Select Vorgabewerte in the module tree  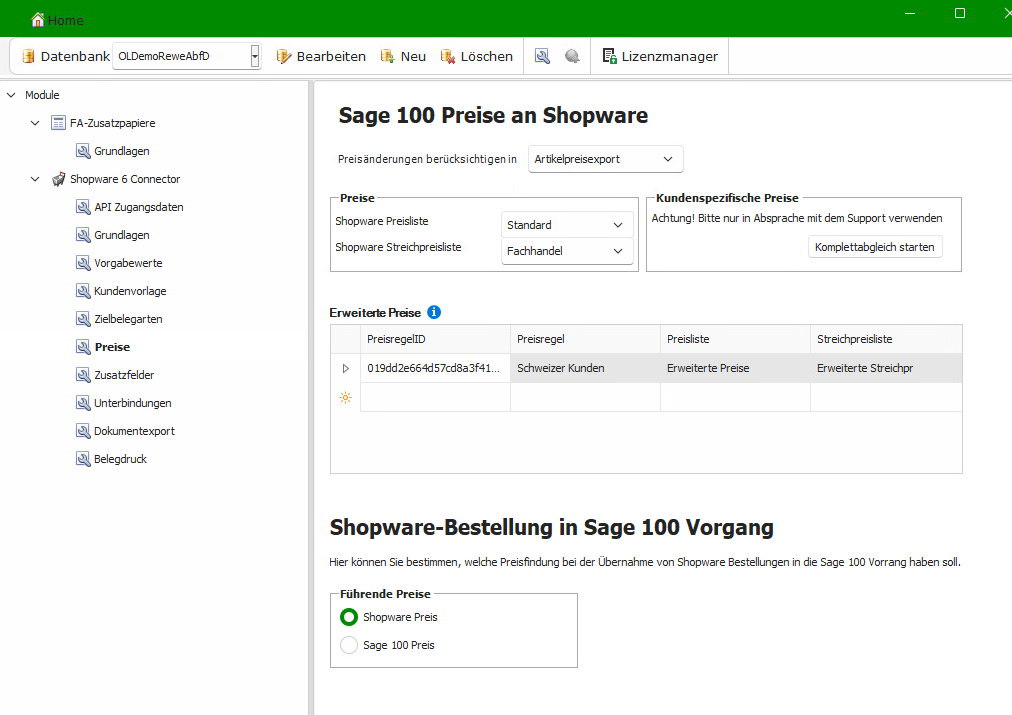click(x=128, y=263)
